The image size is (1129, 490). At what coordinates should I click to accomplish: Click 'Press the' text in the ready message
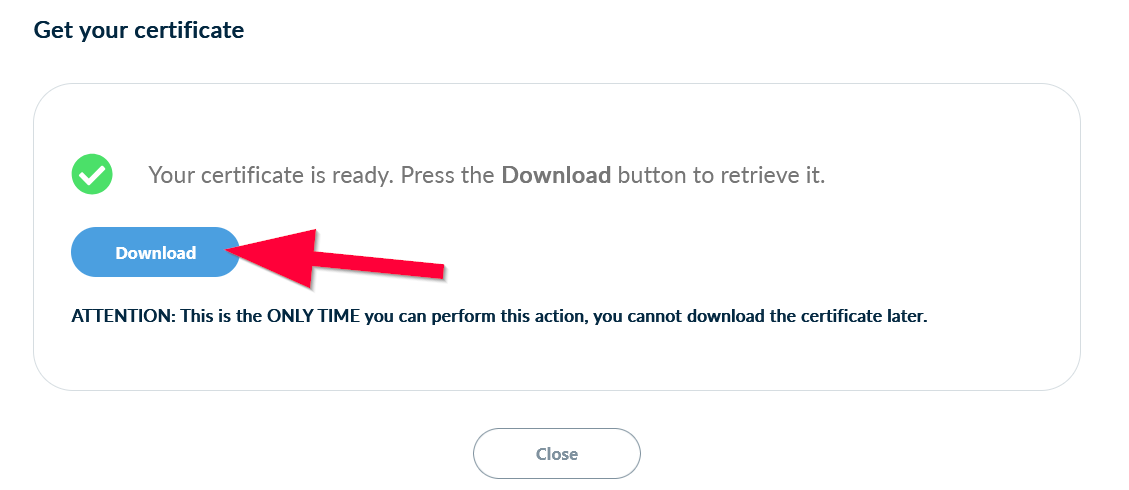click(x=448, y=175)
